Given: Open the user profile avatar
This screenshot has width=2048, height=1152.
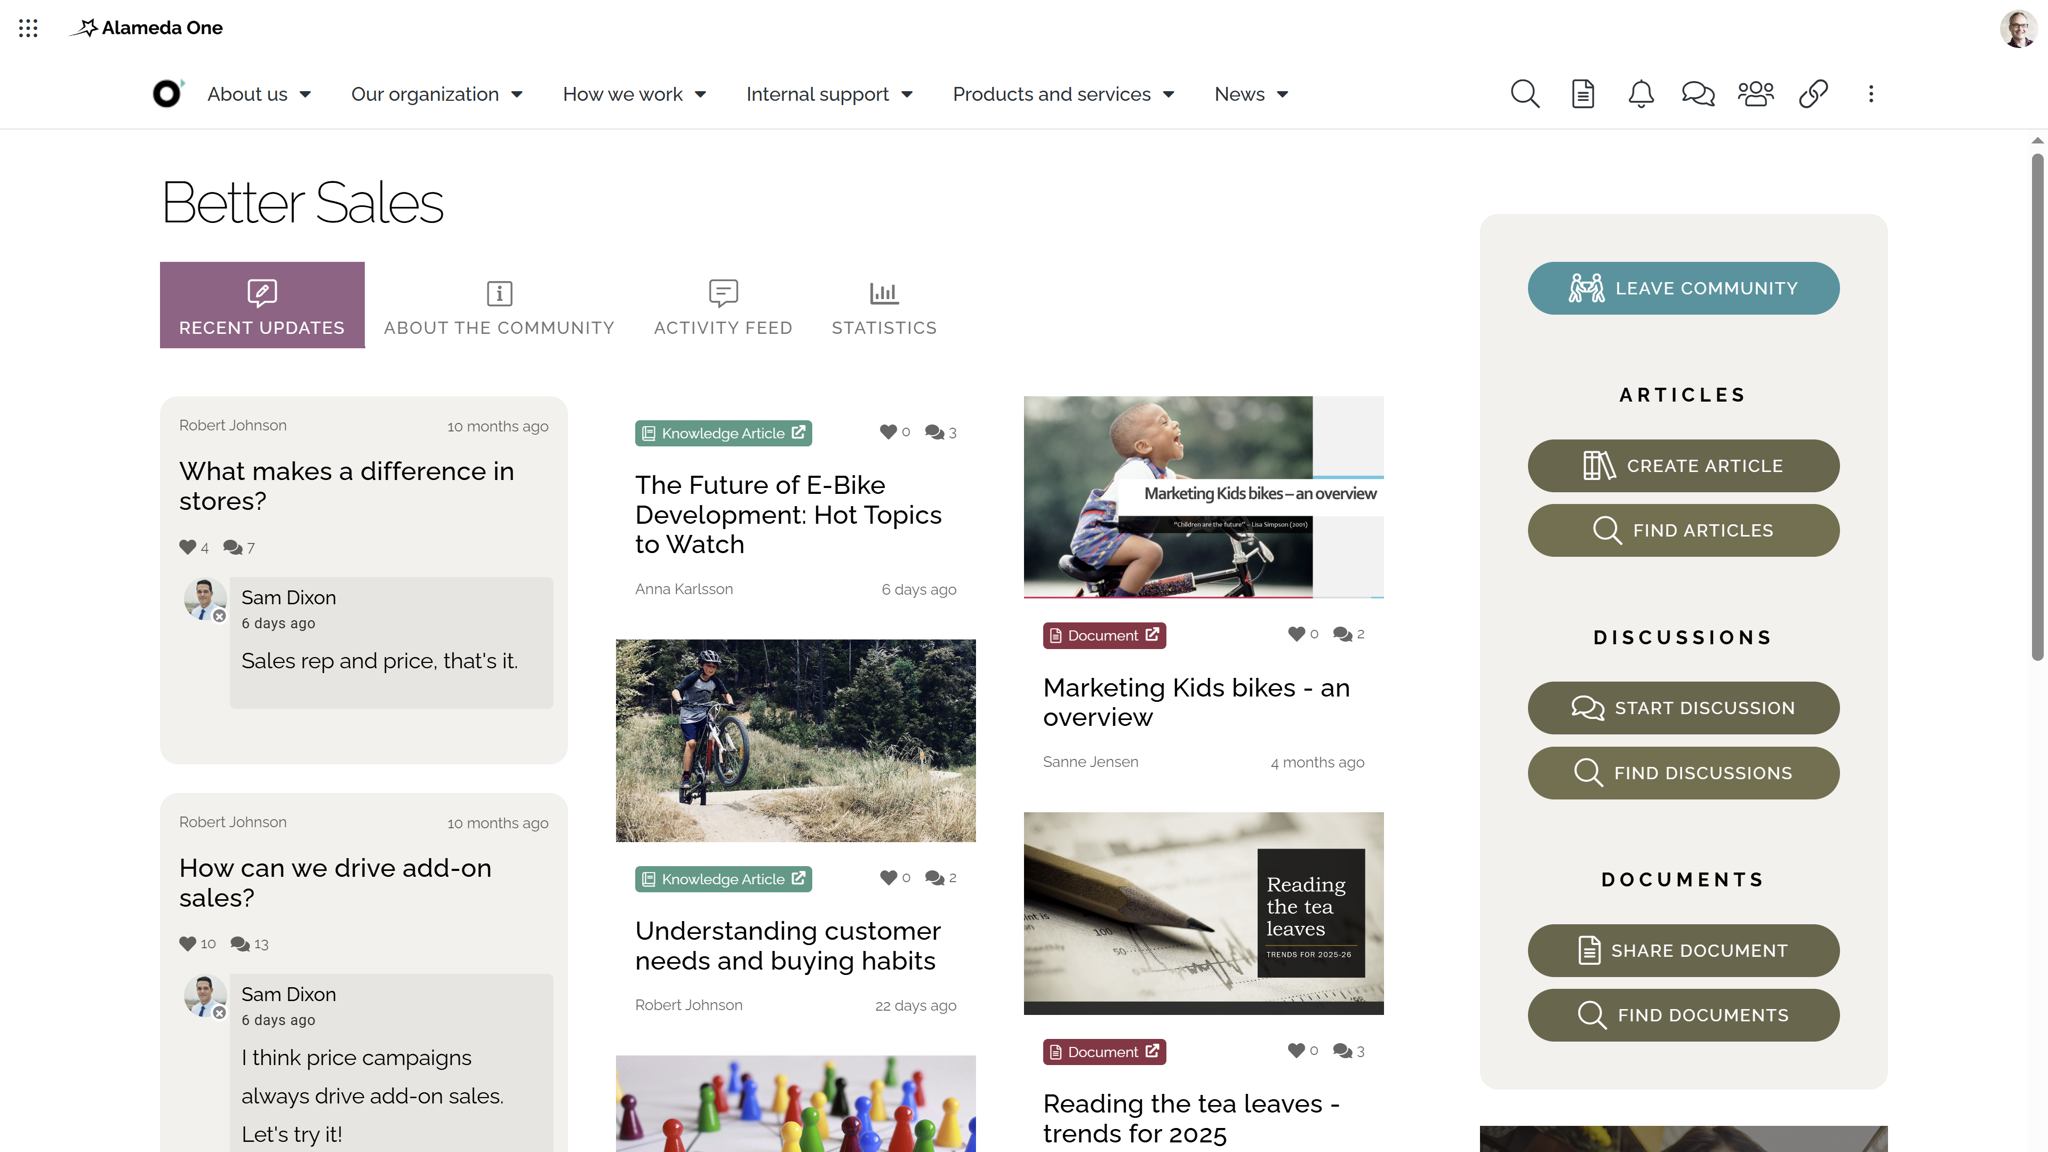Looking at the screenshot, I should click(2018, 28).
